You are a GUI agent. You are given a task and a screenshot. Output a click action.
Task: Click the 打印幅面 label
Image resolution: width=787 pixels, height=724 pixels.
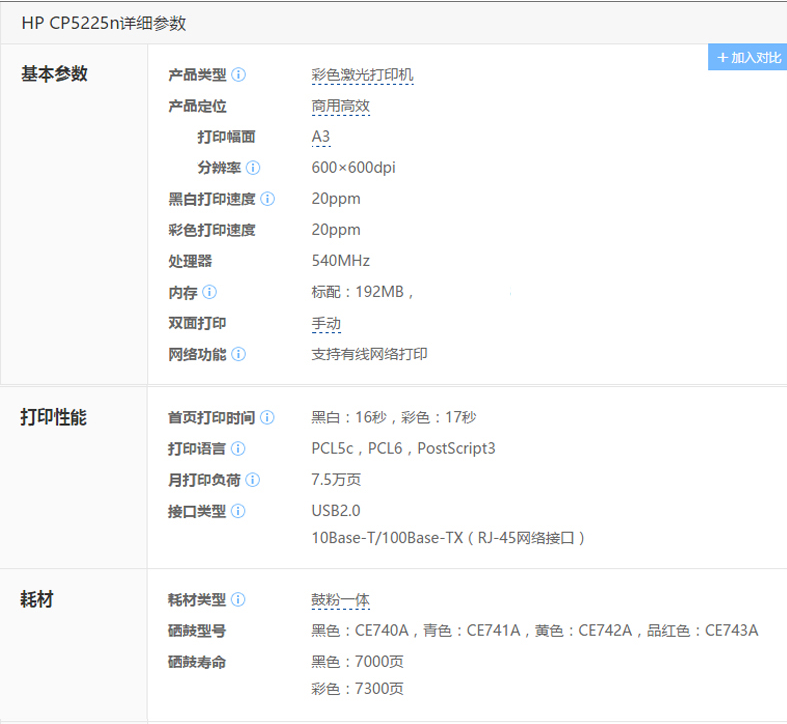[x=226, y=137]
